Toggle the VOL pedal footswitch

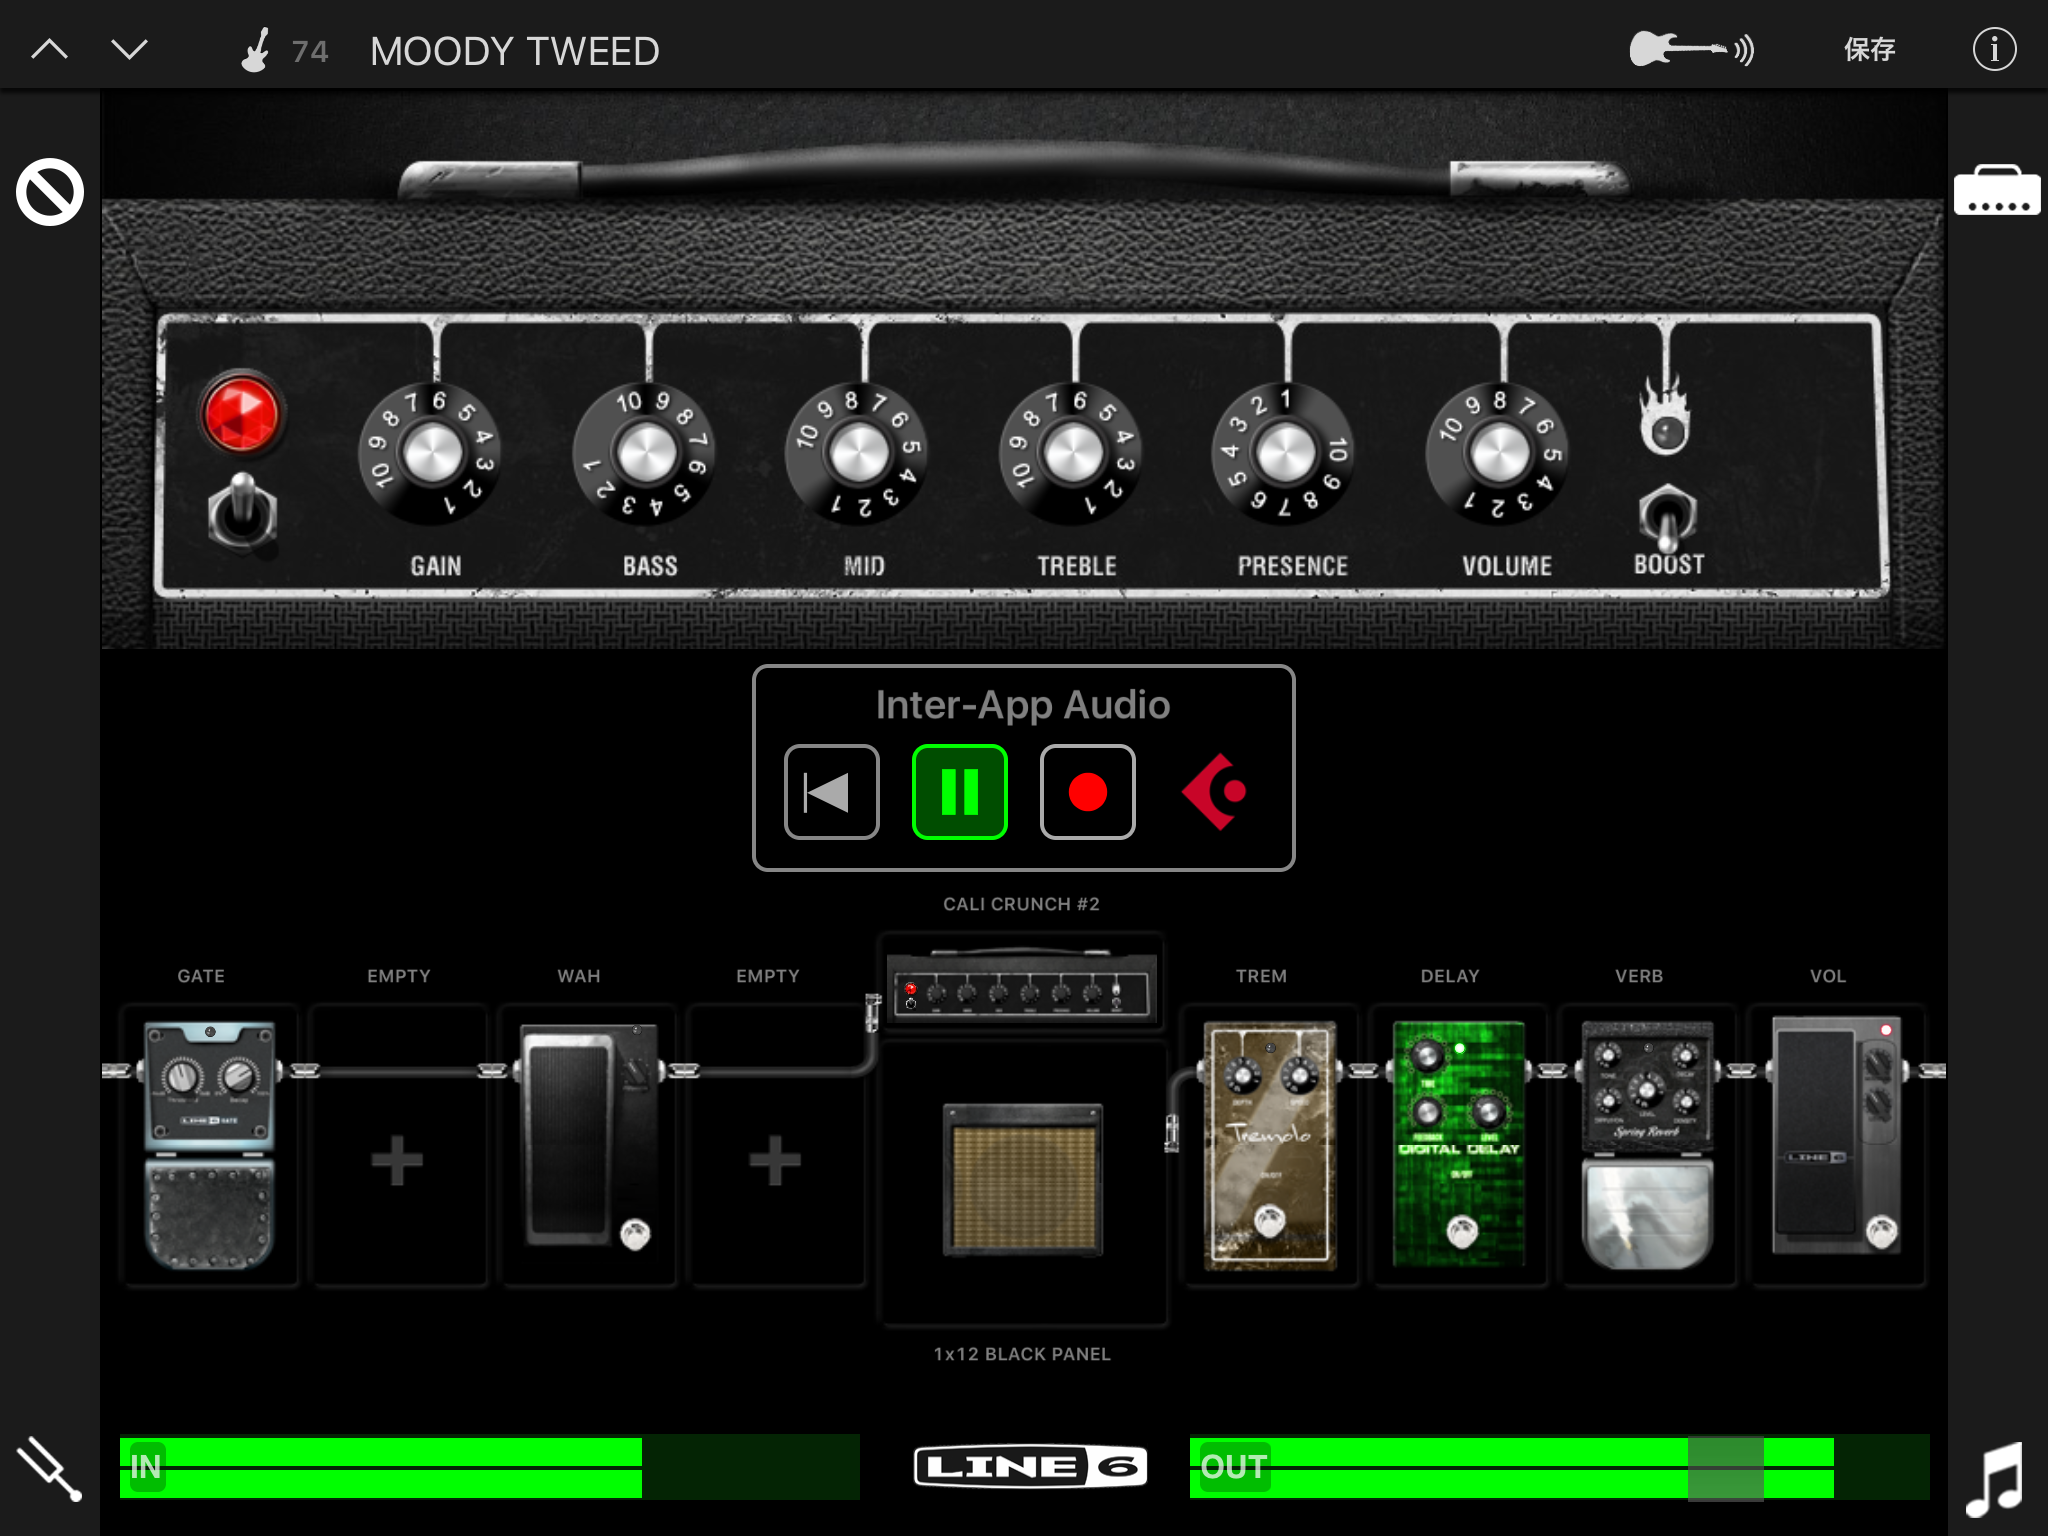point(1881,1230)
